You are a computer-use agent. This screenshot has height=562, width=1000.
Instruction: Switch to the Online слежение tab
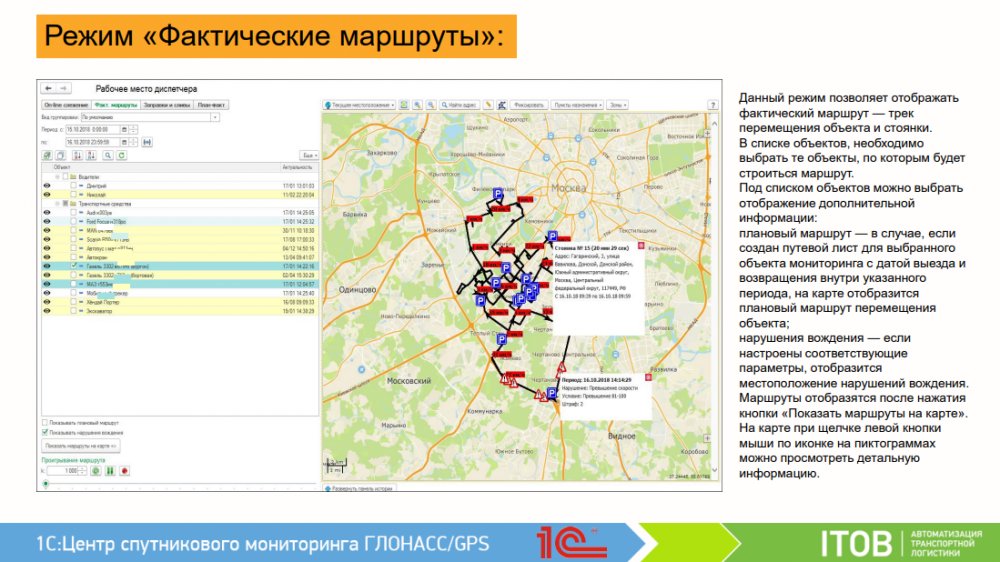[64, 104]
